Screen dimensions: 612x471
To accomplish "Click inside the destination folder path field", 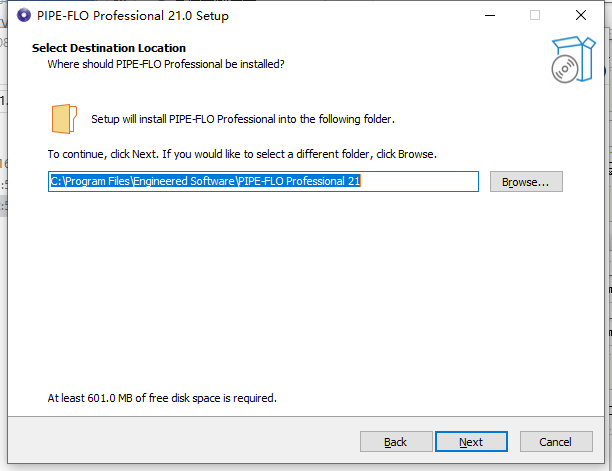I will pyautogui.click(x=263, y=181).
